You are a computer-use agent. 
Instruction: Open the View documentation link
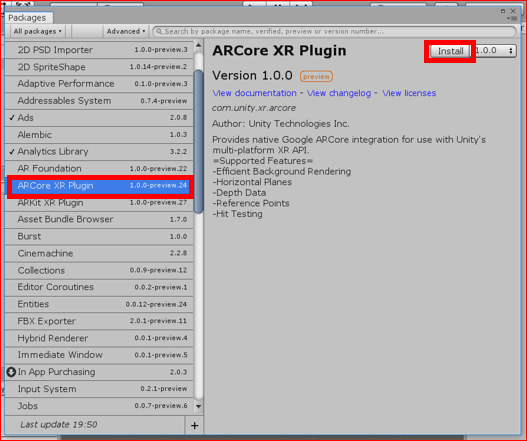tap(254, 93)
